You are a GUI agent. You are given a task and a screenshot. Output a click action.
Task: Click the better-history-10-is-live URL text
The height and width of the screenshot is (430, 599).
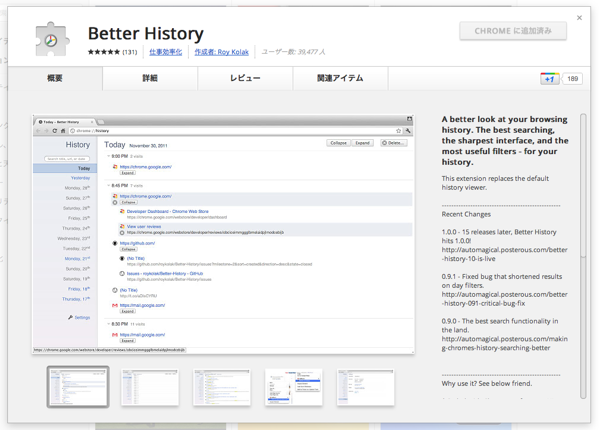[x=504, y=254]
